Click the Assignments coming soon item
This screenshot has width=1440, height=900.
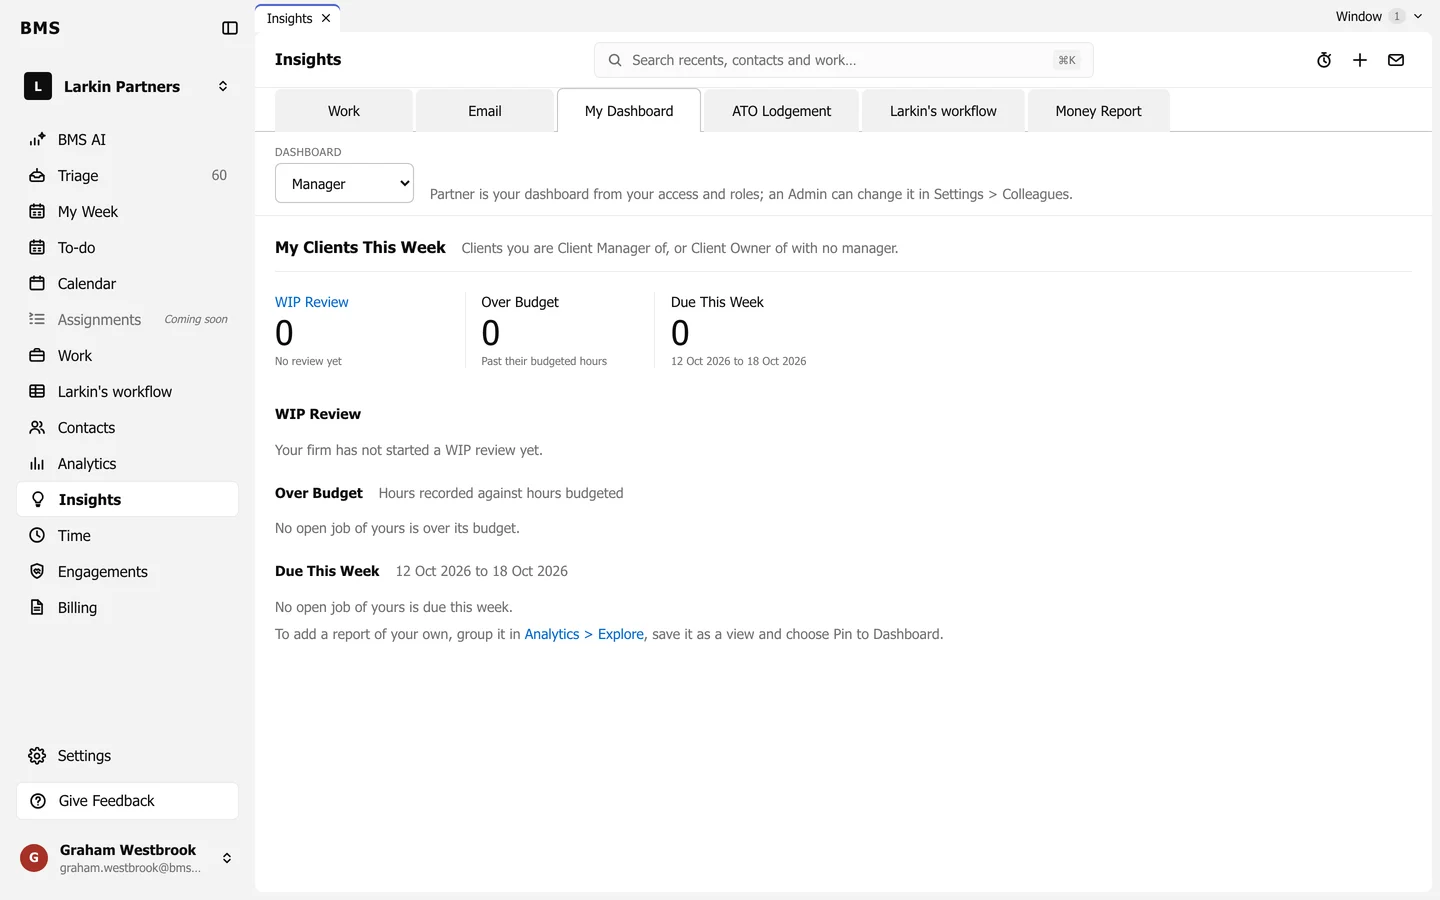[x=127, y=320]
